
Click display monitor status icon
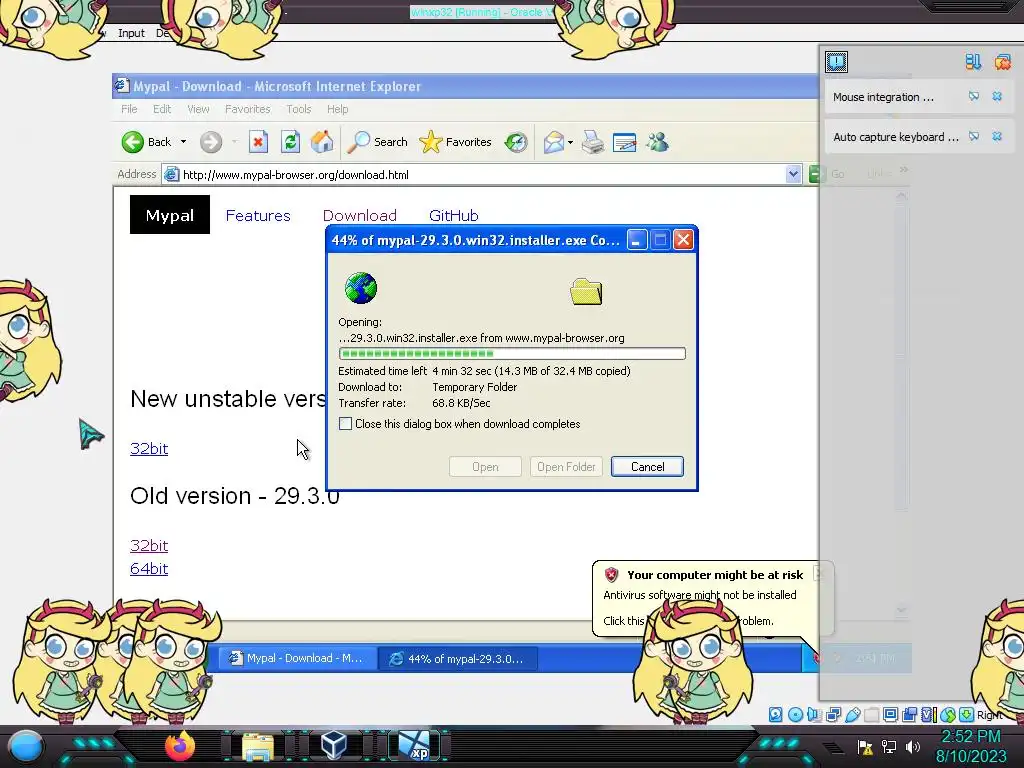point(890,714)
